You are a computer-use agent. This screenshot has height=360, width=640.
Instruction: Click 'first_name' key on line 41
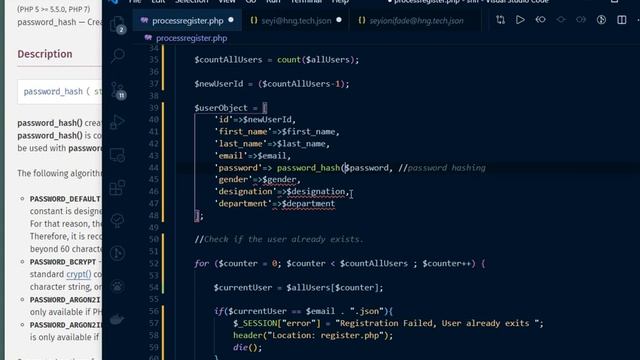pos(243,132)
